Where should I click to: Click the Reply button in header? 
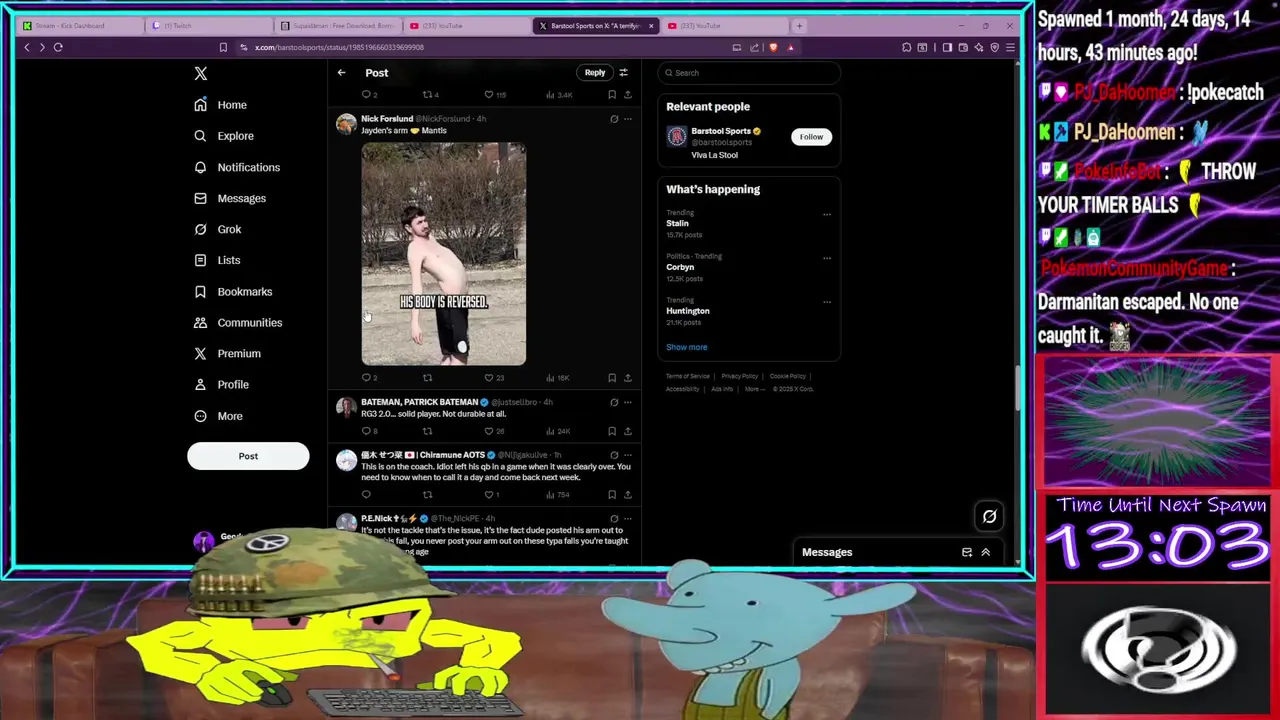pos(595,72)
